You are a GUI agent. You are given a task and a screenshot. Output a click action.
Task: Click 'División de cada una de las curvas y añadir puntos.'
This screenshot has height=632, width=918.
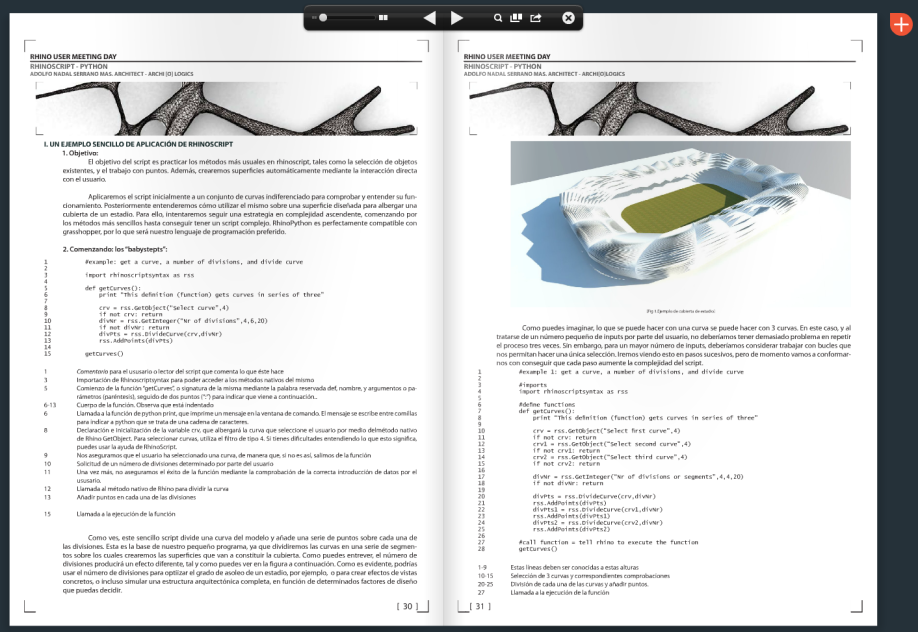point(579,584)
